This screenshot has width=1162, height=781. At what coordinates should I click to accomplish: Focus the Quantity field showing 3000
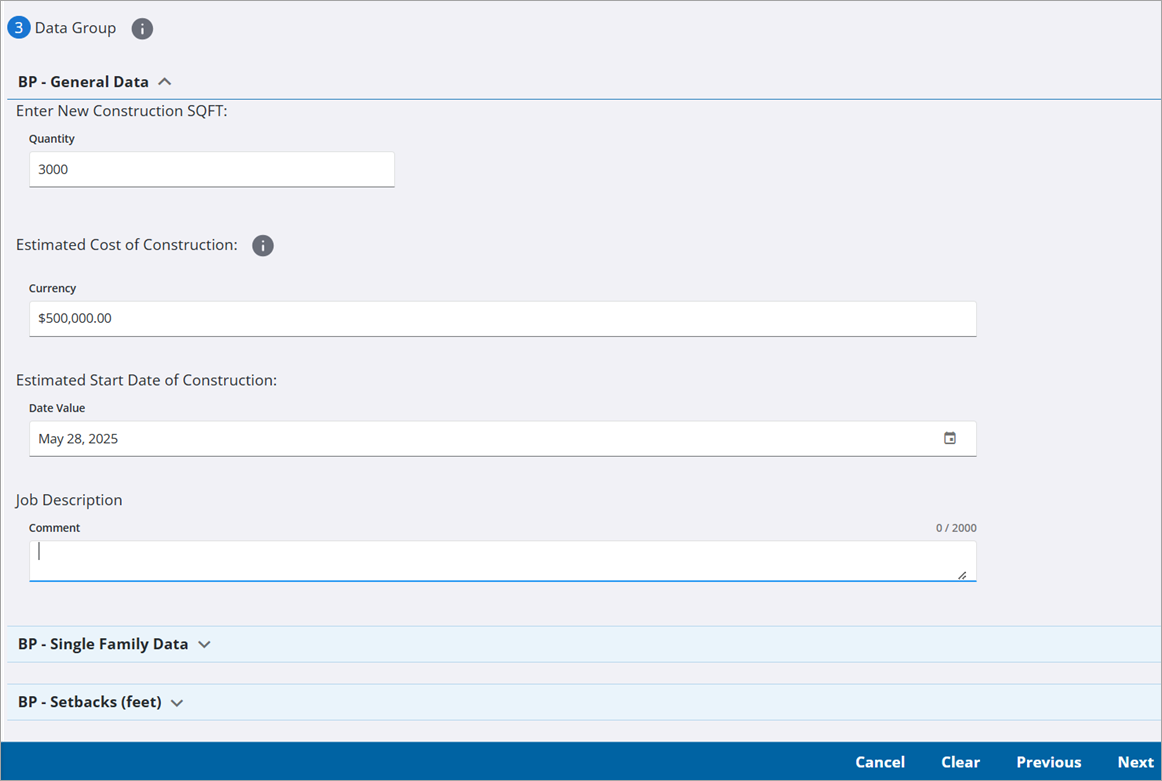(211, 170)
